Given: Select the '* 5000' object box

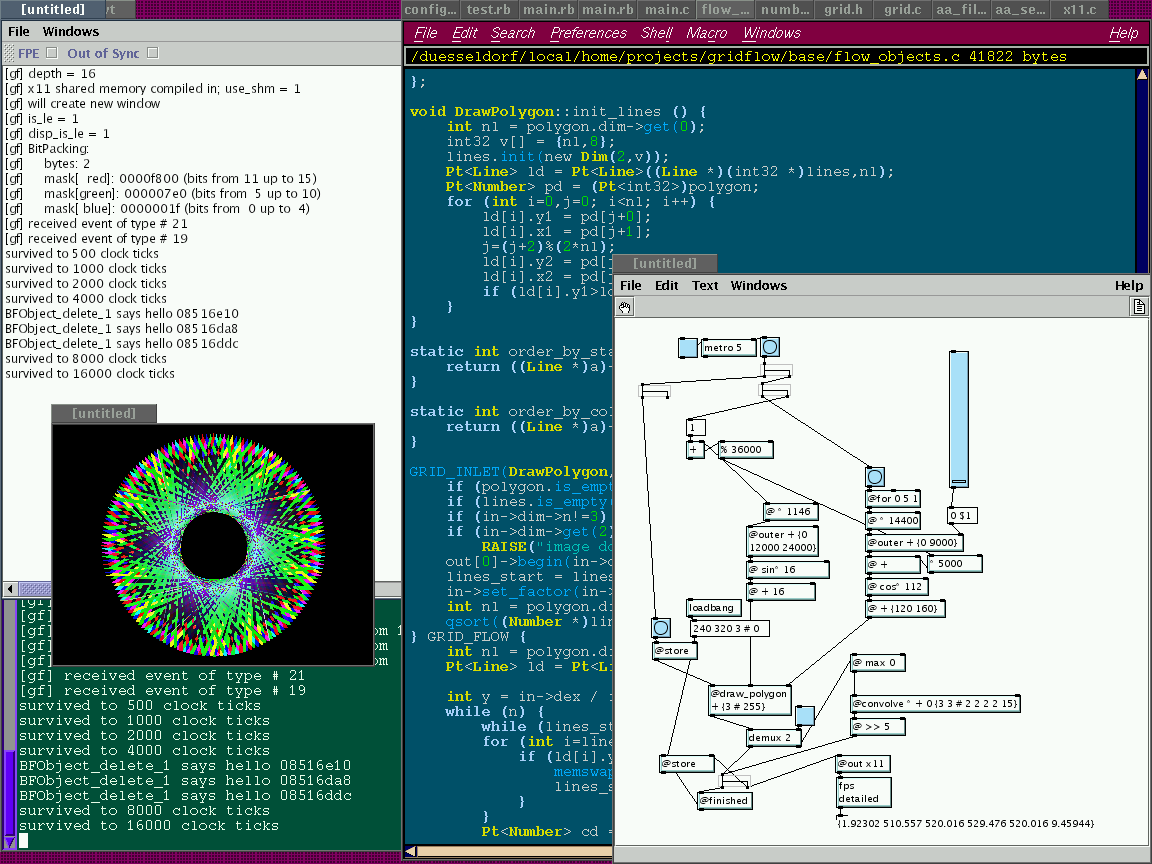Looking at the screenshot, I should pyautogui.click(x=954, y=564).
